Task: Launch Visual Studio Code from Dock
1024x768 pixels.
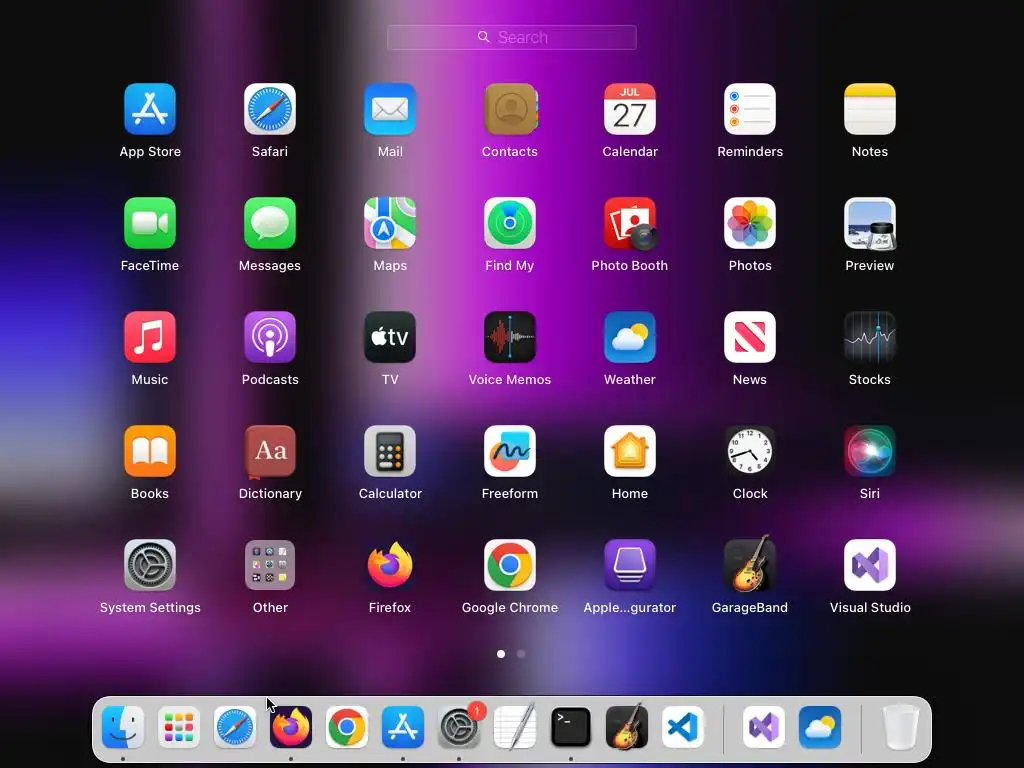Action: click(683, 727)
